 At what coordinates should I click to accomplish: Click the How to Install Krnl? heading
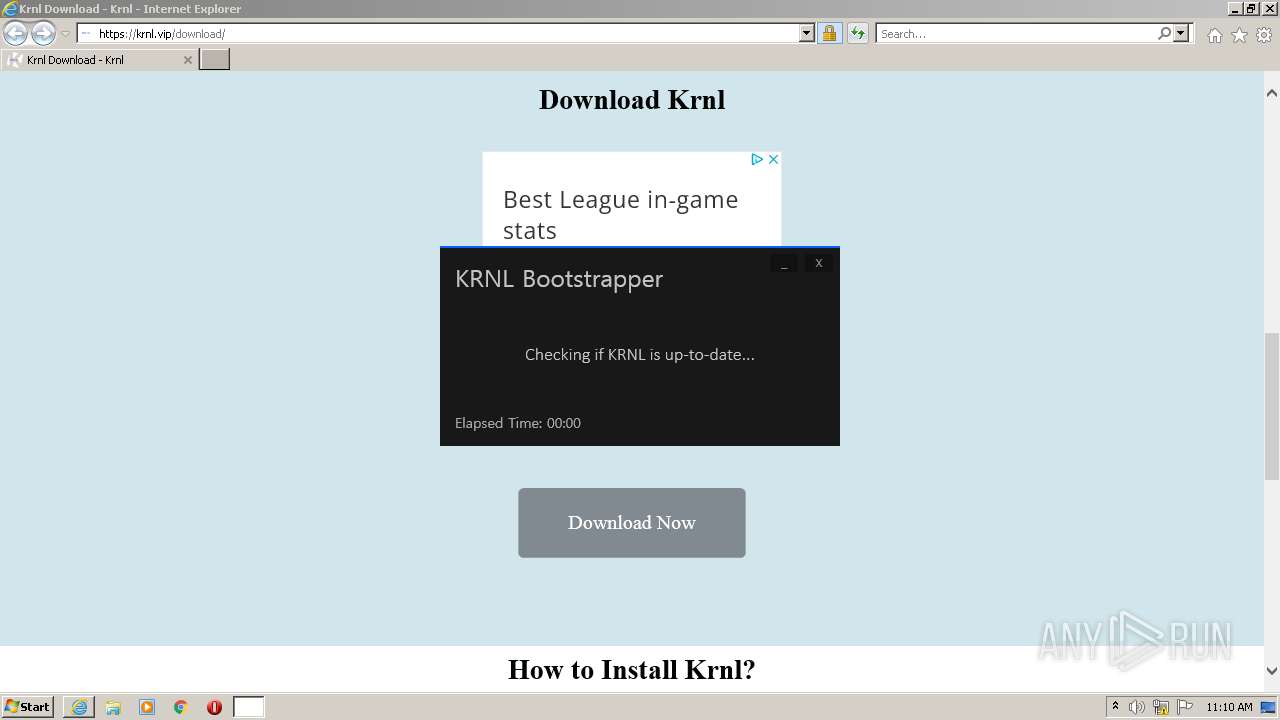coord(632,669)
